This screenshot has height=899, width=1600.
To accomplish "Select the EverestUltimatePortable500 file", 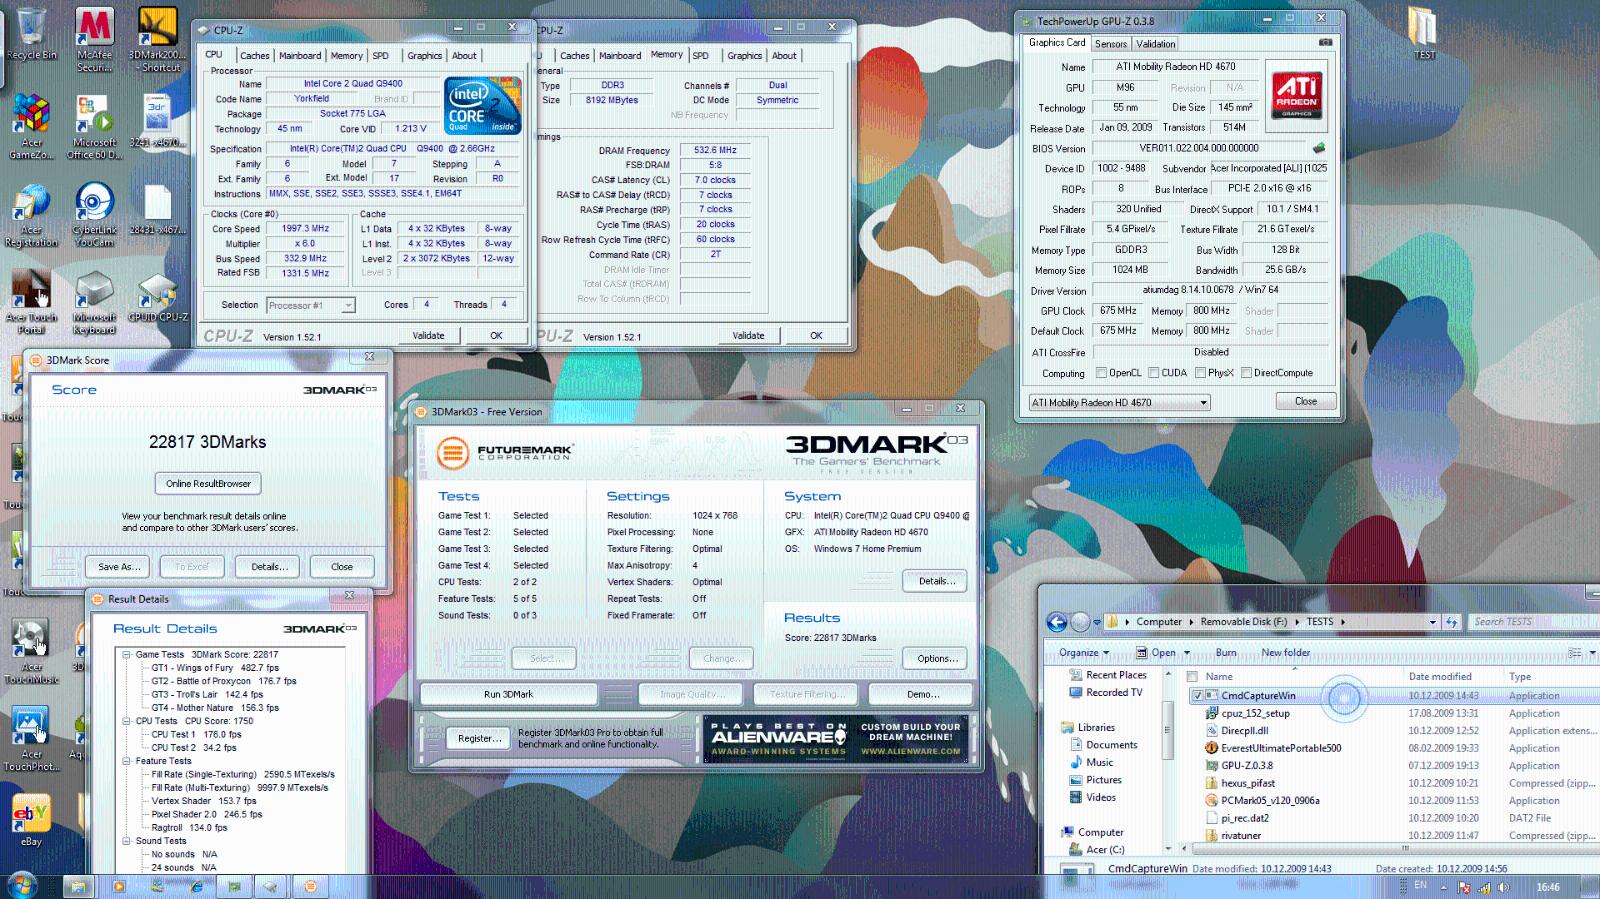I will click(1280, 748).
